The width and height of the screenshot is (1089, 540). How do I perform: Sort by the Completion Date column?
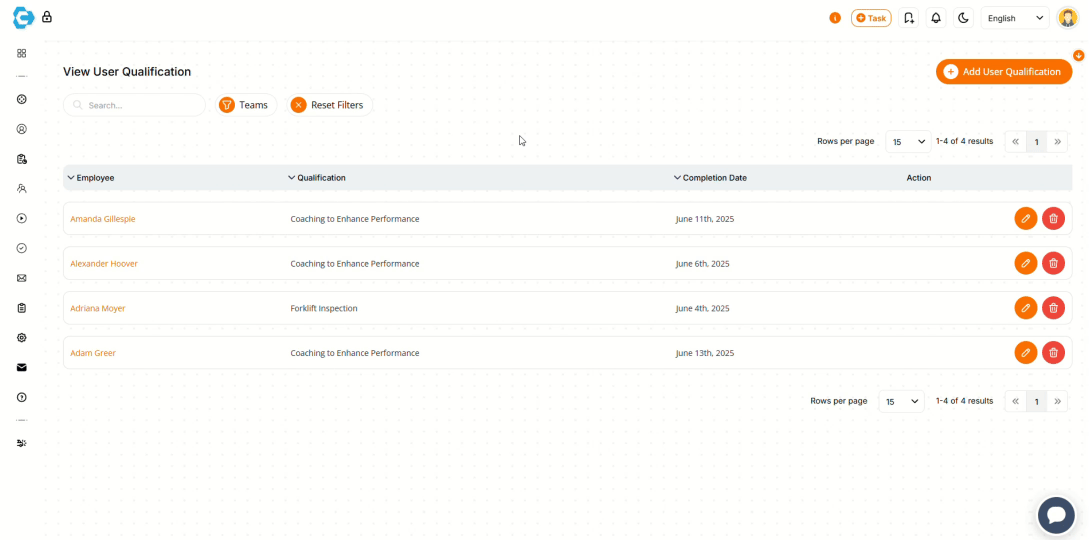tap(711, 178)
